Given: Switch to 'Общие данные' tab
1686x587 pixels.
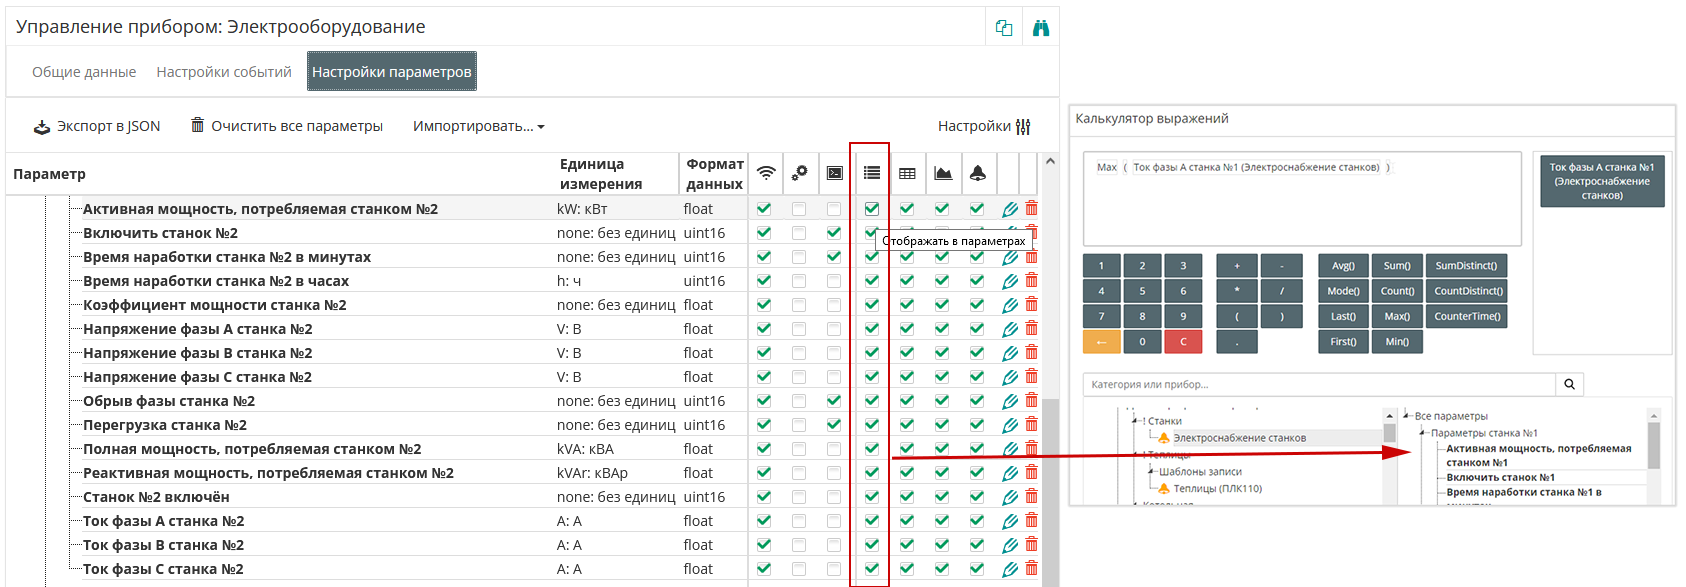Looking at the screenshot, I should click(84, 72).
